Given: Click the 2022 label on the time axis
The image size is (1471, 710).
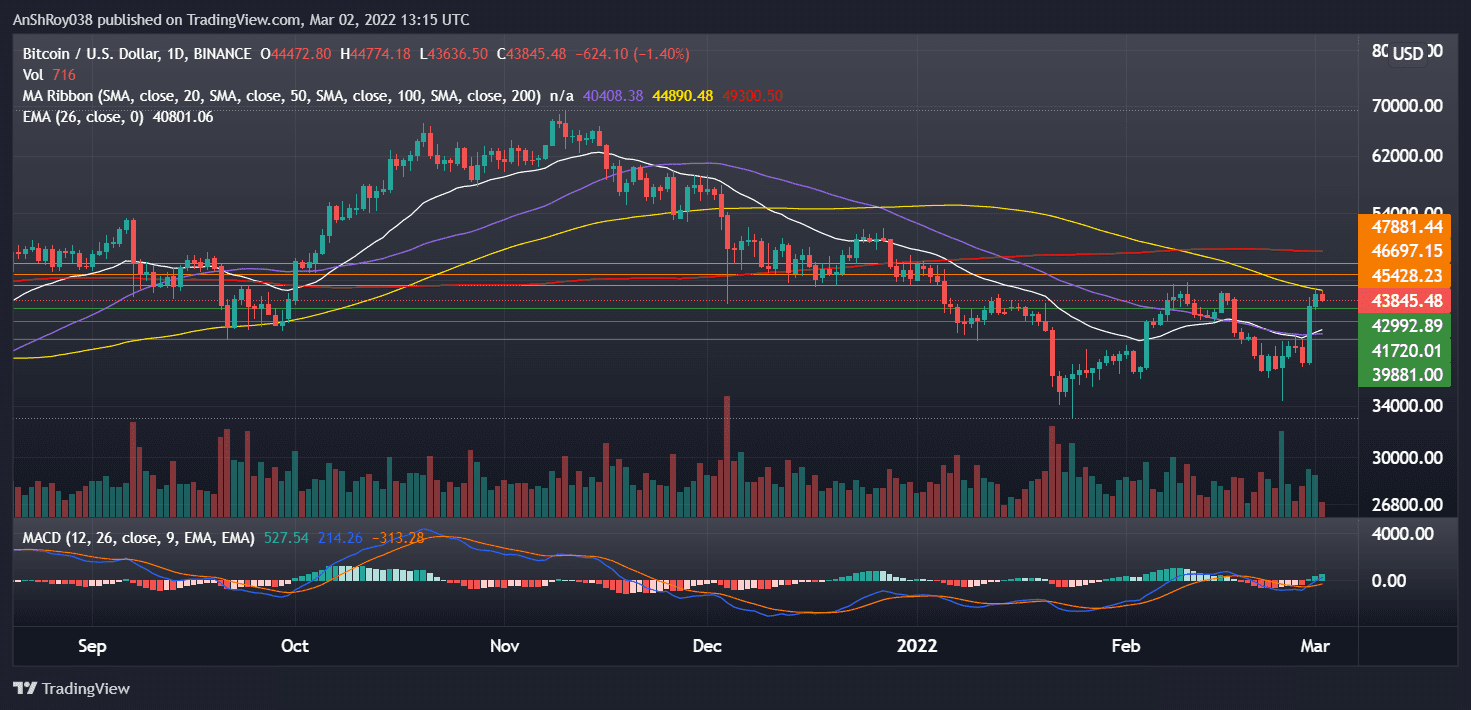Looking at the screenshot, I should tap(917, 646).
